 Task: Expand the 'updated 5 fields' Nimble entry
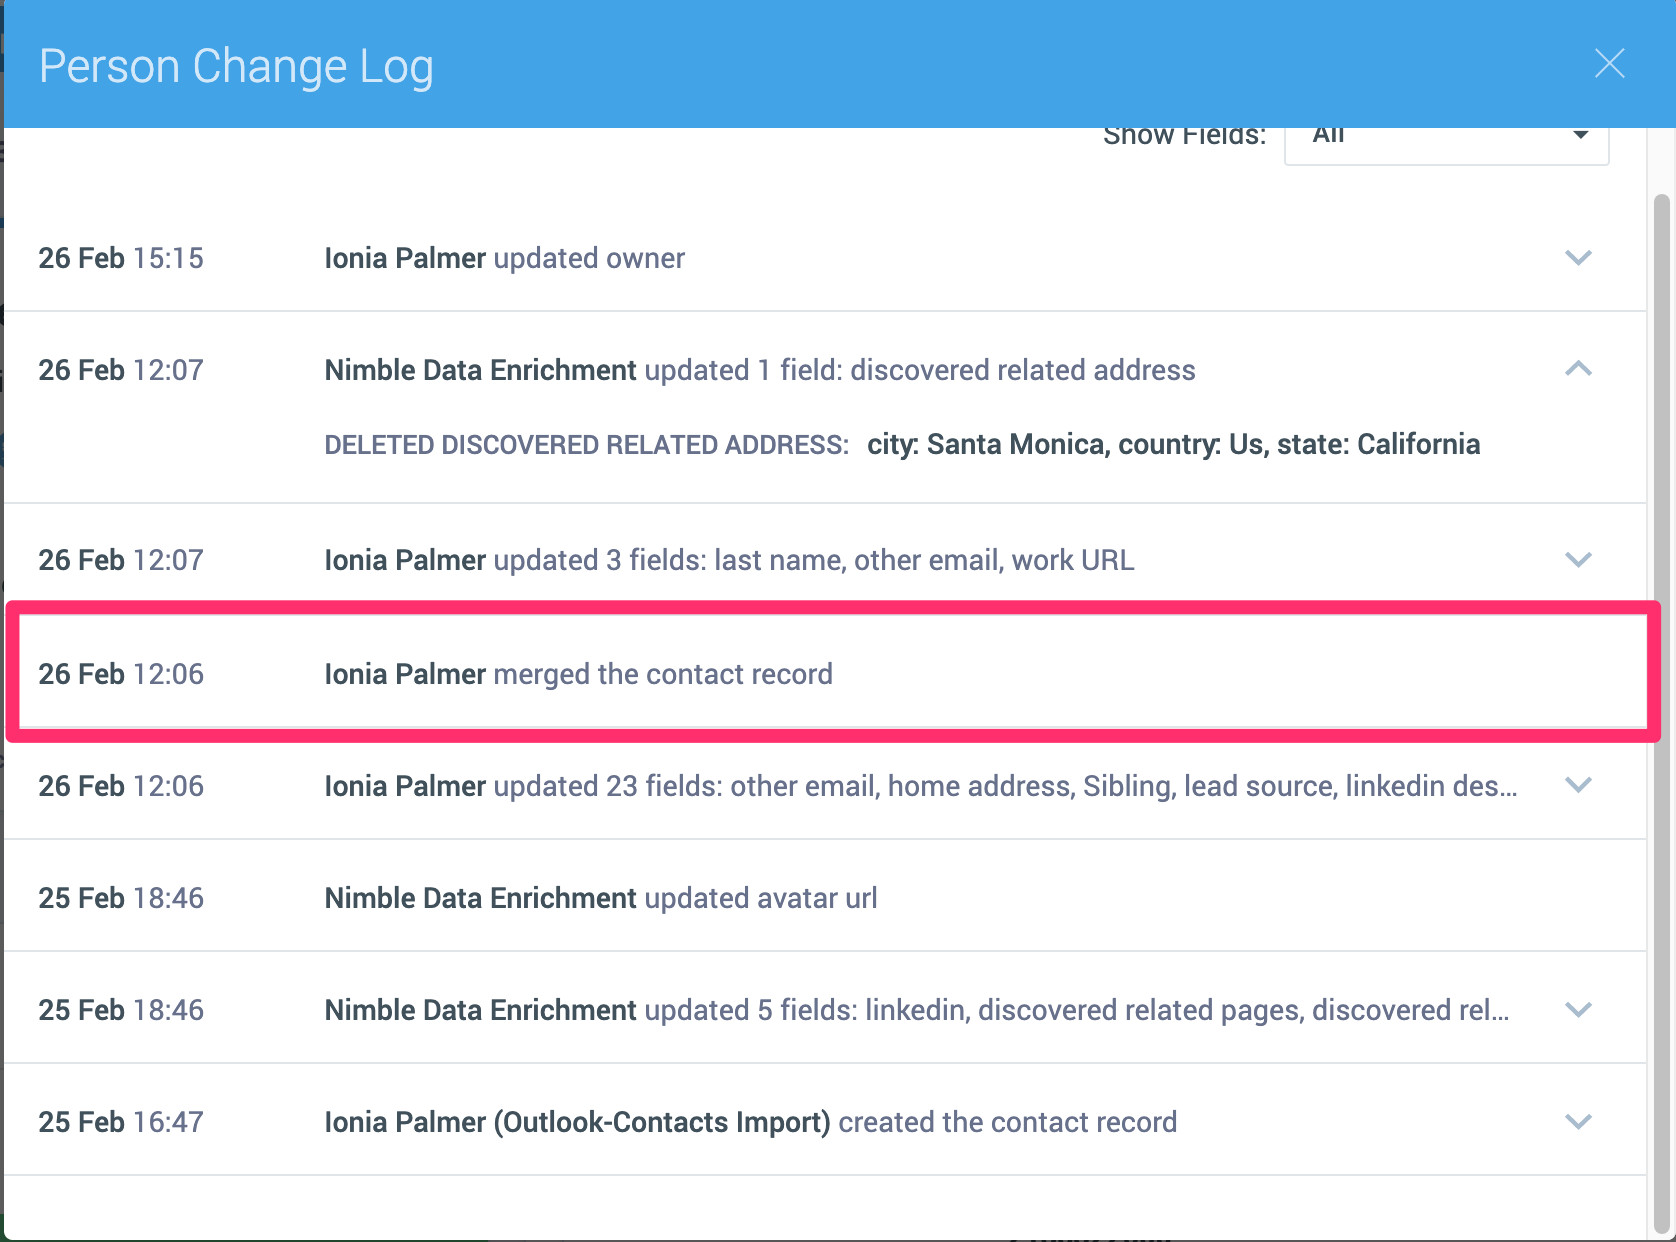point(1578,1010)
